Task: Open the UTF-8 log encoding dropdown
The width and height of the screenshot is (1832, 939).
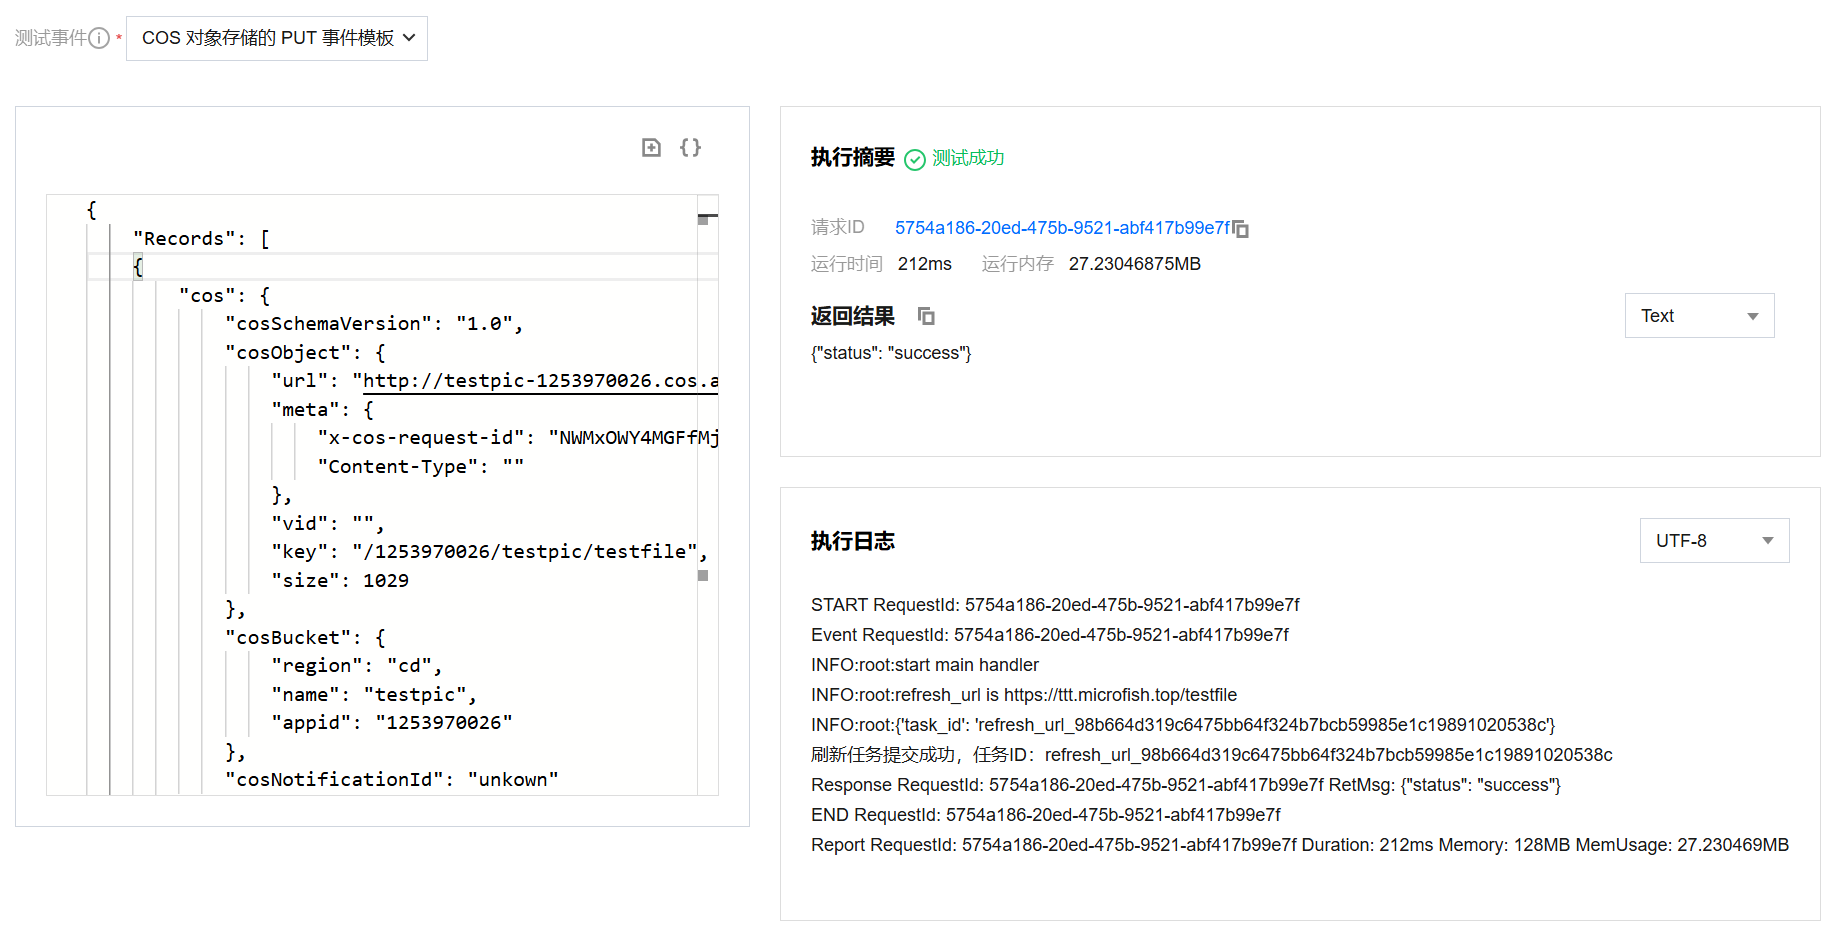Action: [1714, 541]
